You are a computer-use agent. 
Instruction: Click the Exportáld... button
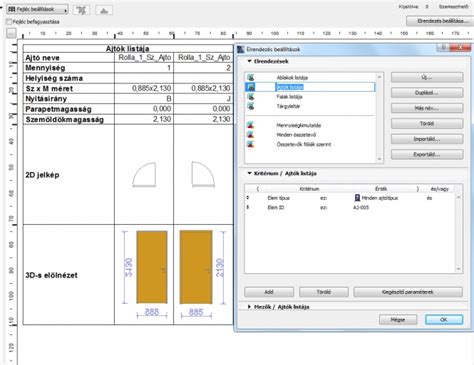(x=427, y=155)
